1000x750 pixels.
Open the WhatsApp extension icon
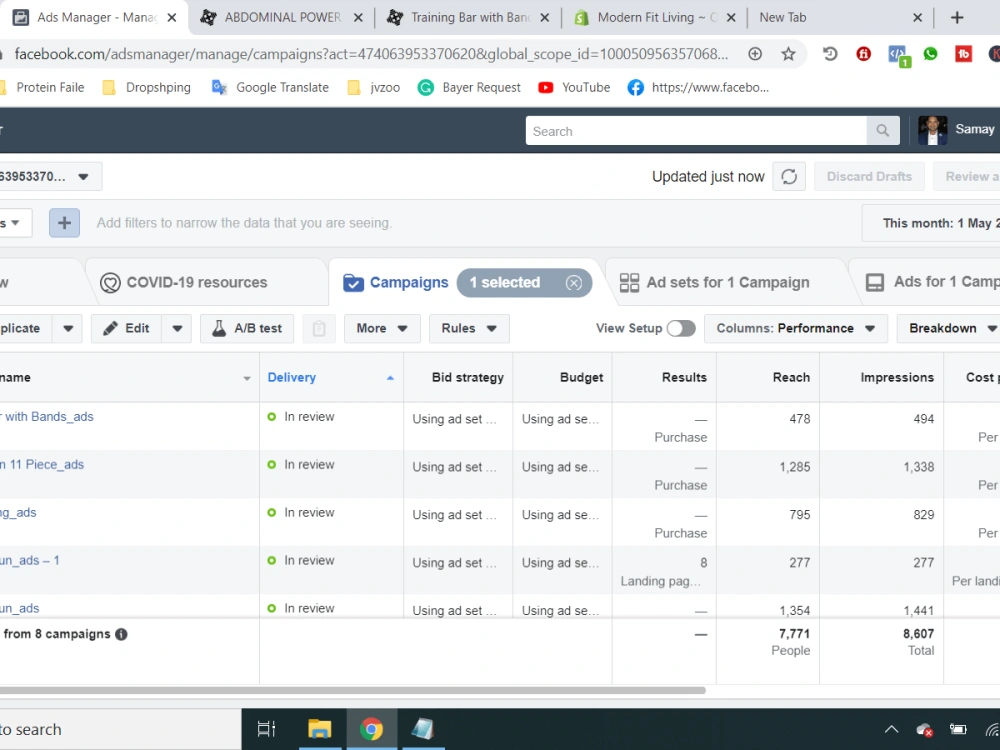930,54
